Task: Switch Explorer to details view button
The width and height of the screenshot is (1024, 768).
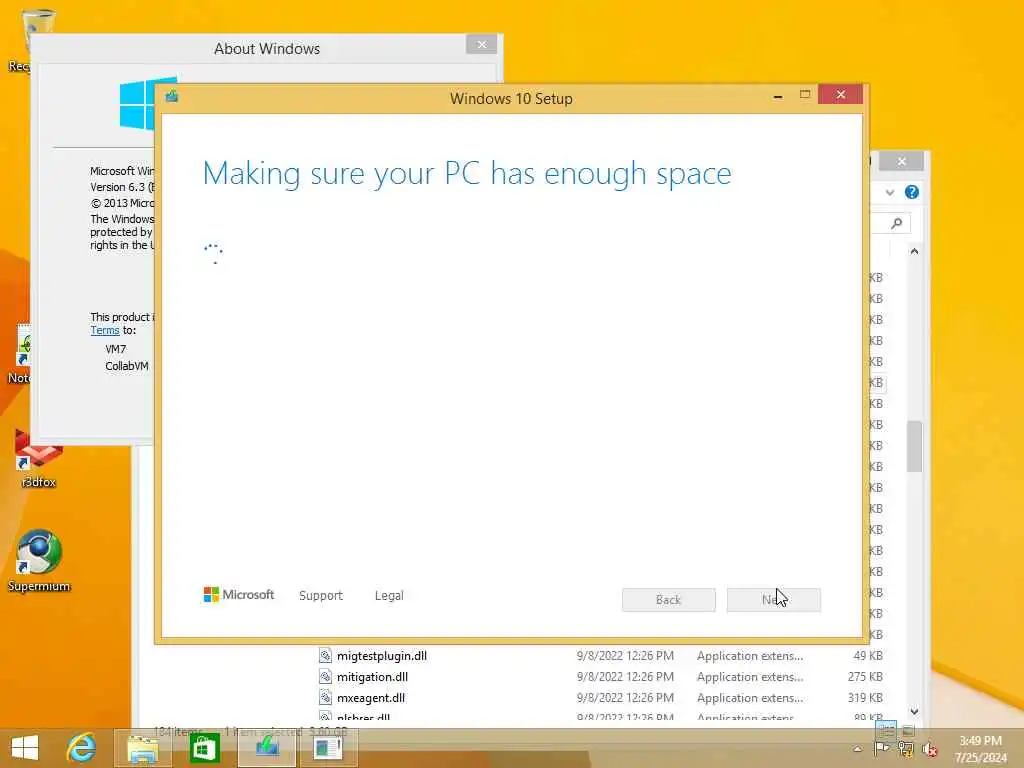Action: [x=886, y=729]
